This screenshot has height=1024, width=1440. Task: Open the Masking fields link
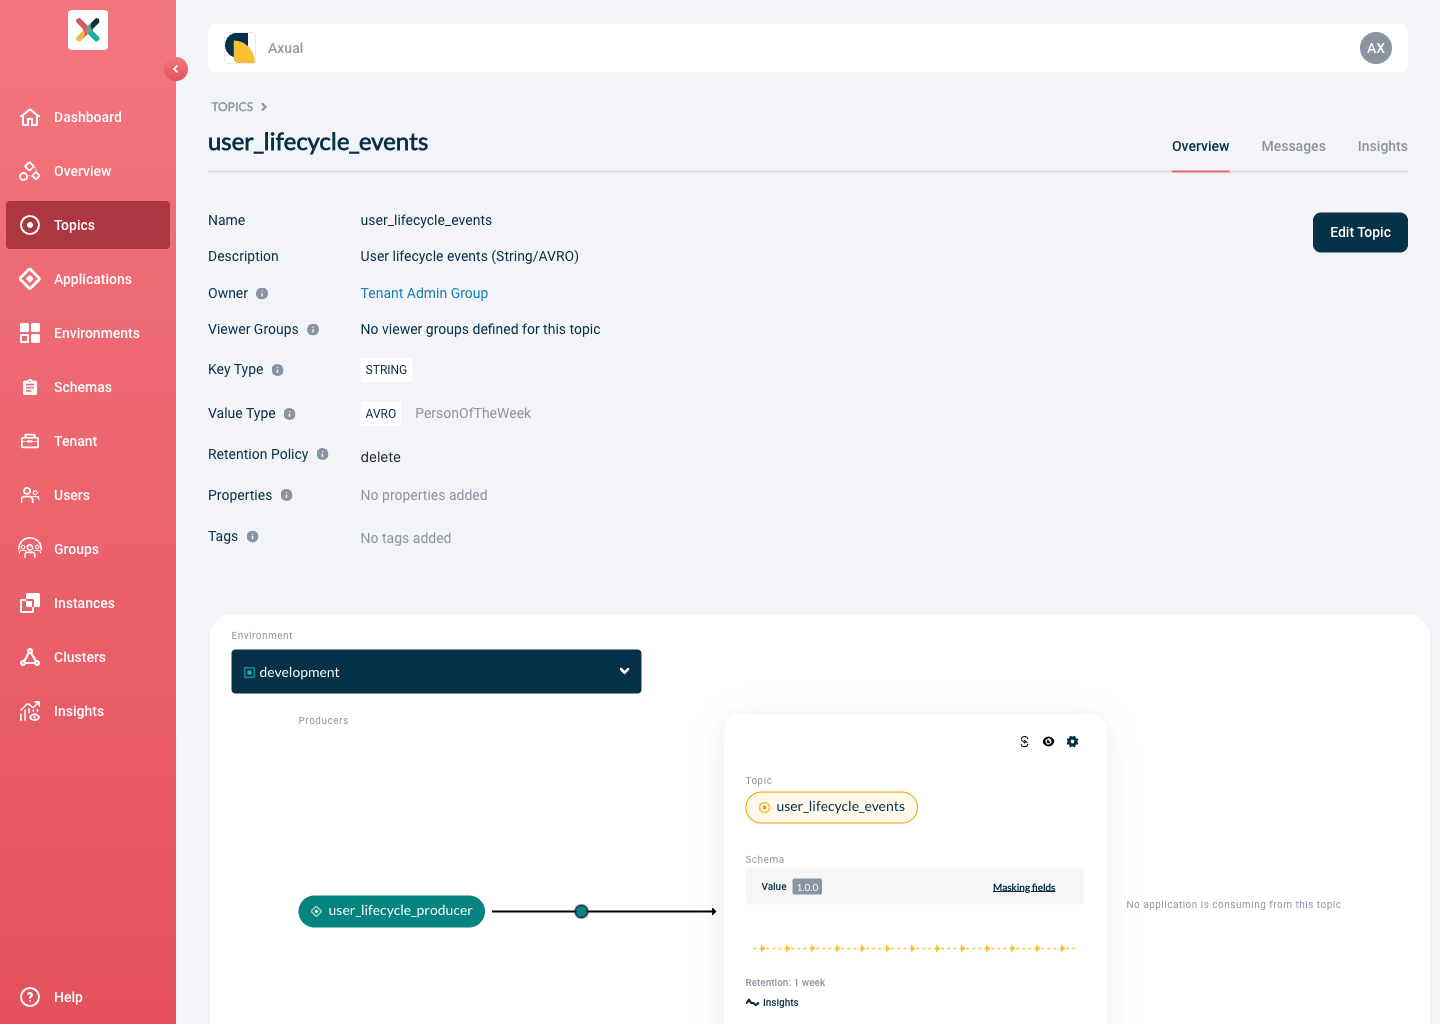tap(1024, 887)
